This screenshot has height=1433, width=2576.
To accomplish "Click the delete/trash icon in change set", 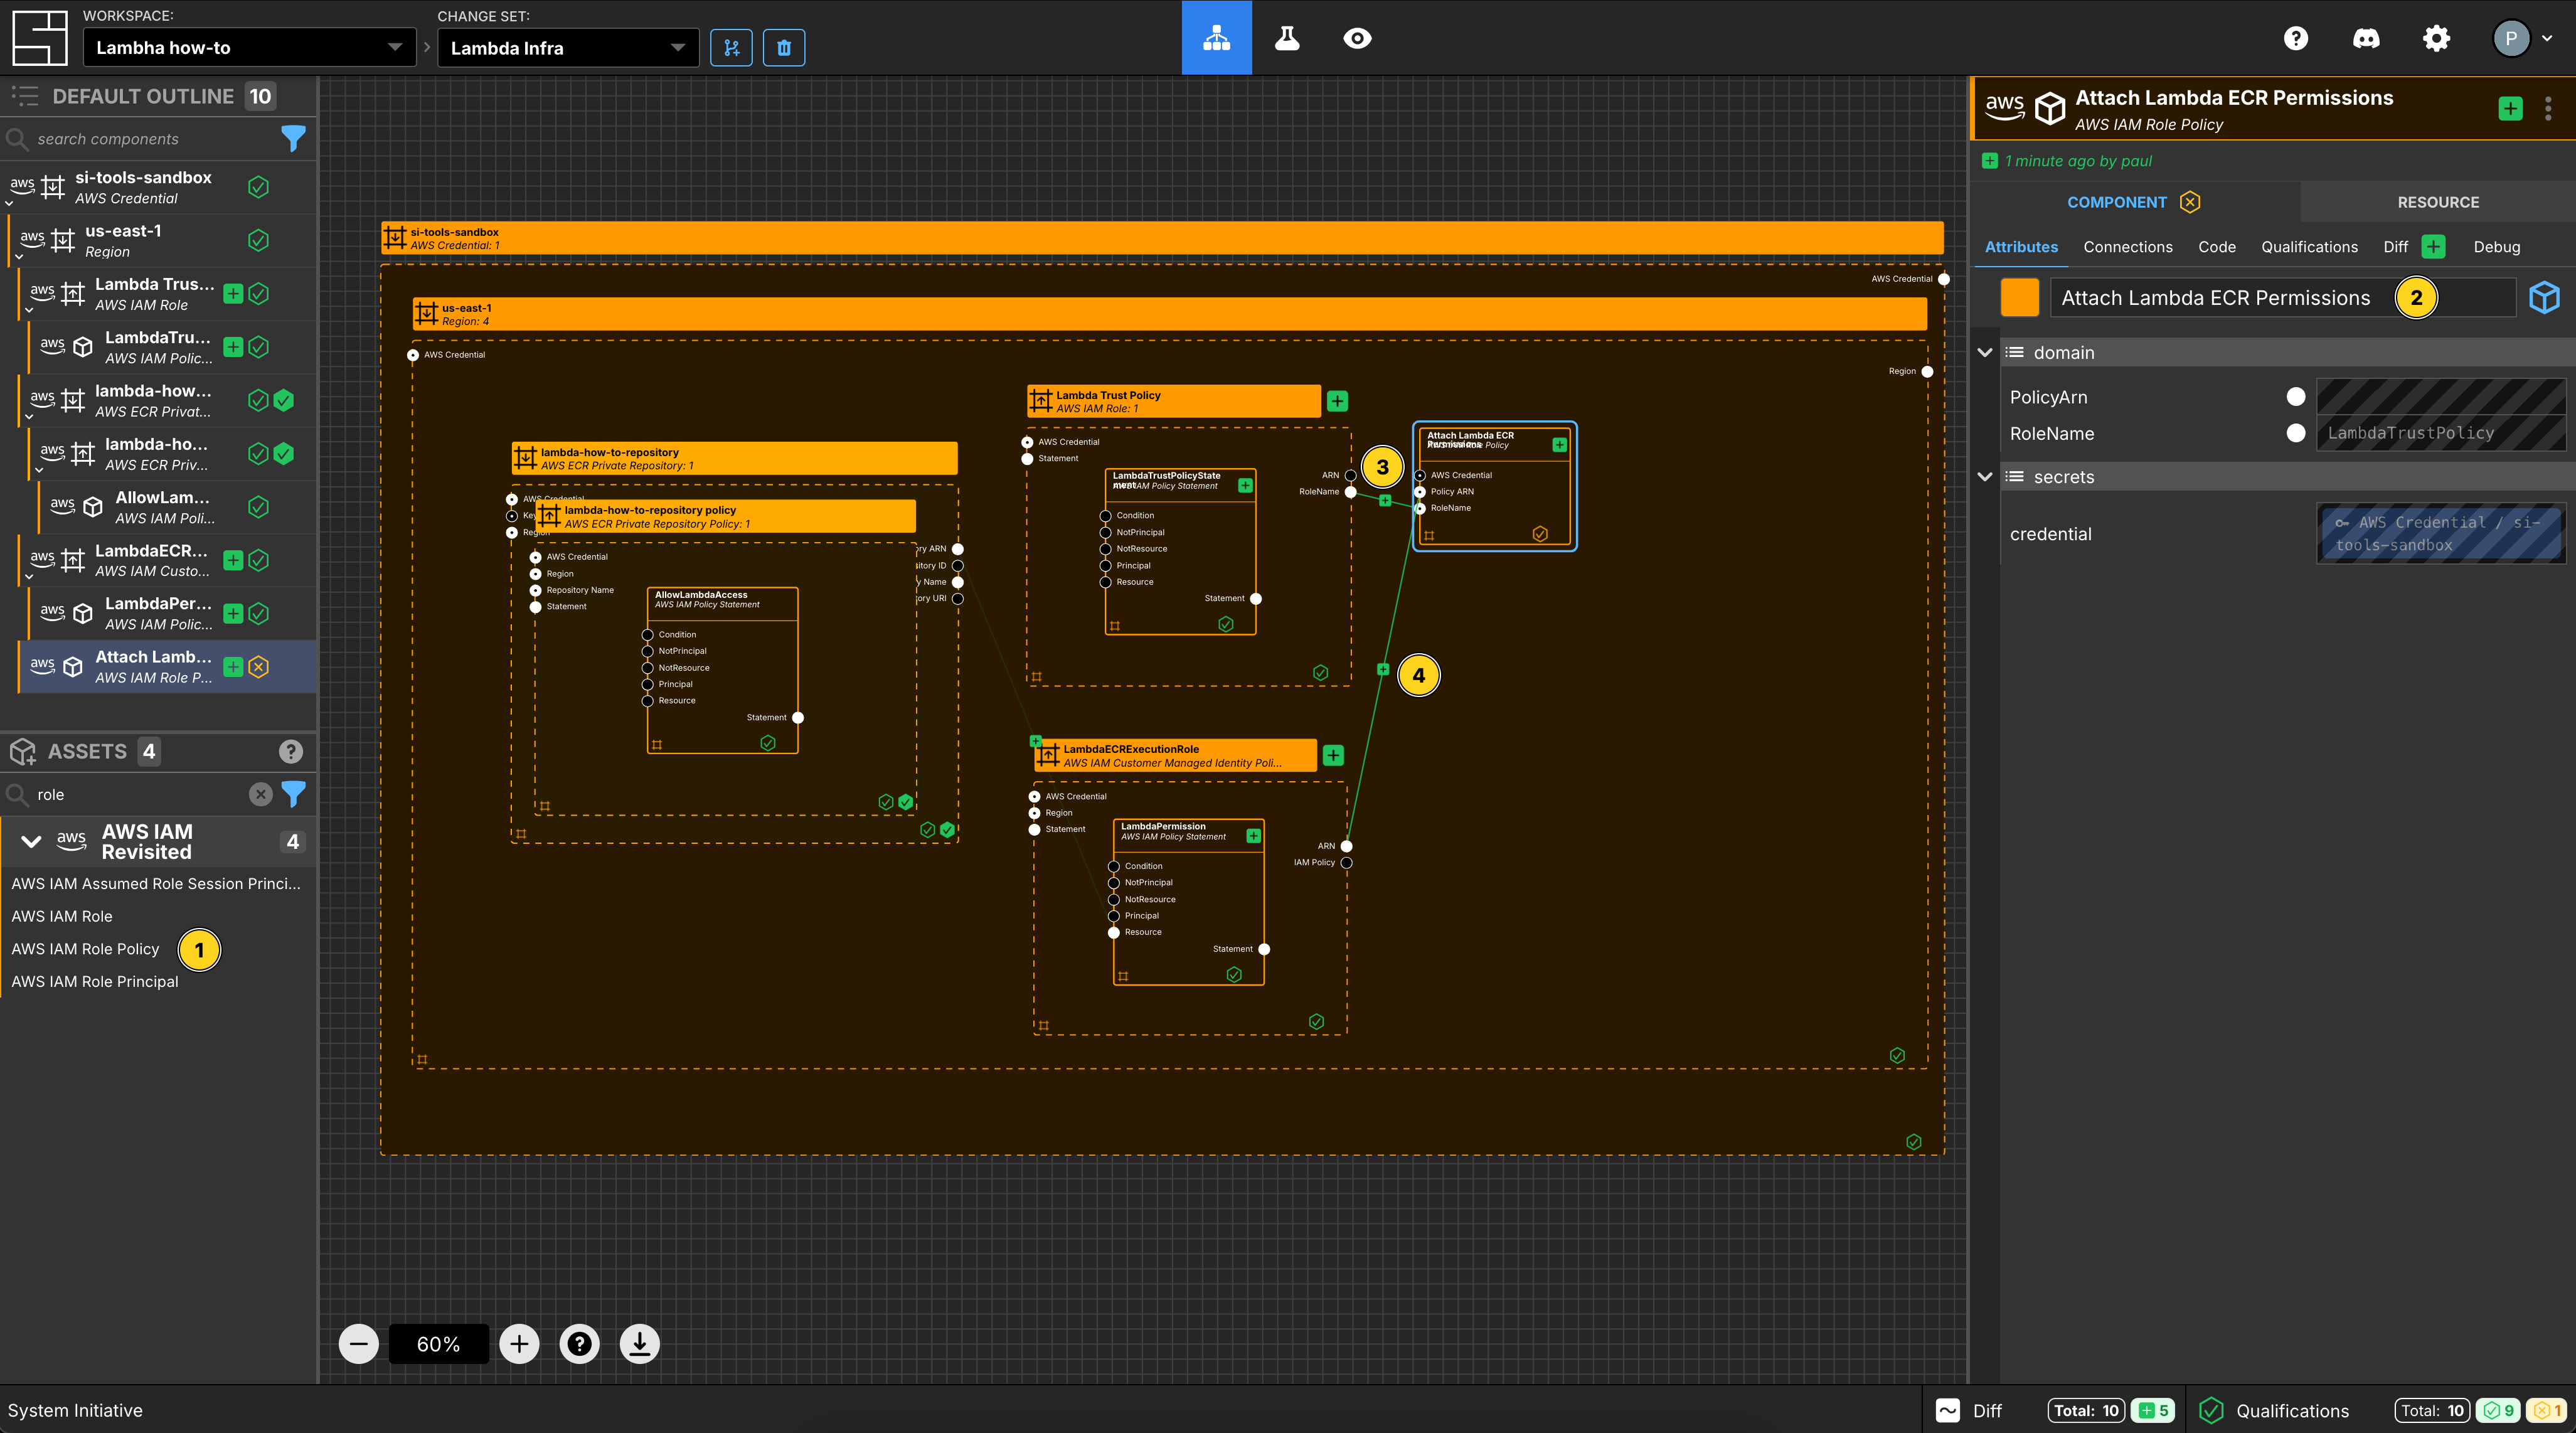I will (x=784, y=46).
